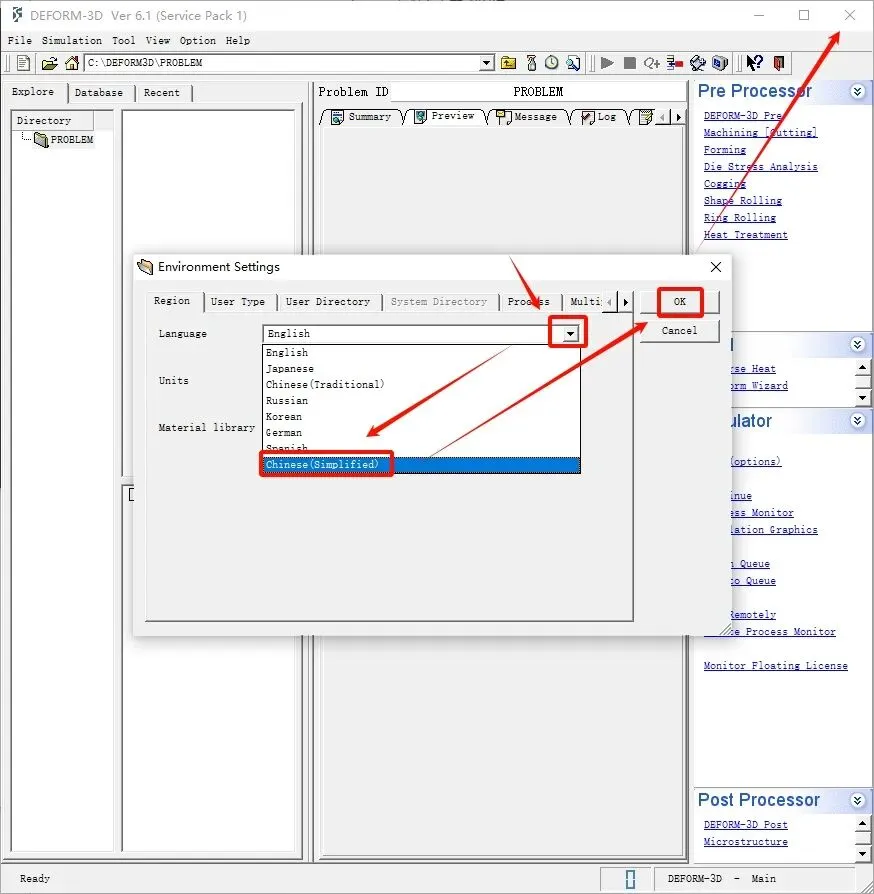Image resolution: width=874 pixels, height=894 pixels.
Task: Switch to the Explore tab
Action: pyautogui.click(x=33, y=92)
